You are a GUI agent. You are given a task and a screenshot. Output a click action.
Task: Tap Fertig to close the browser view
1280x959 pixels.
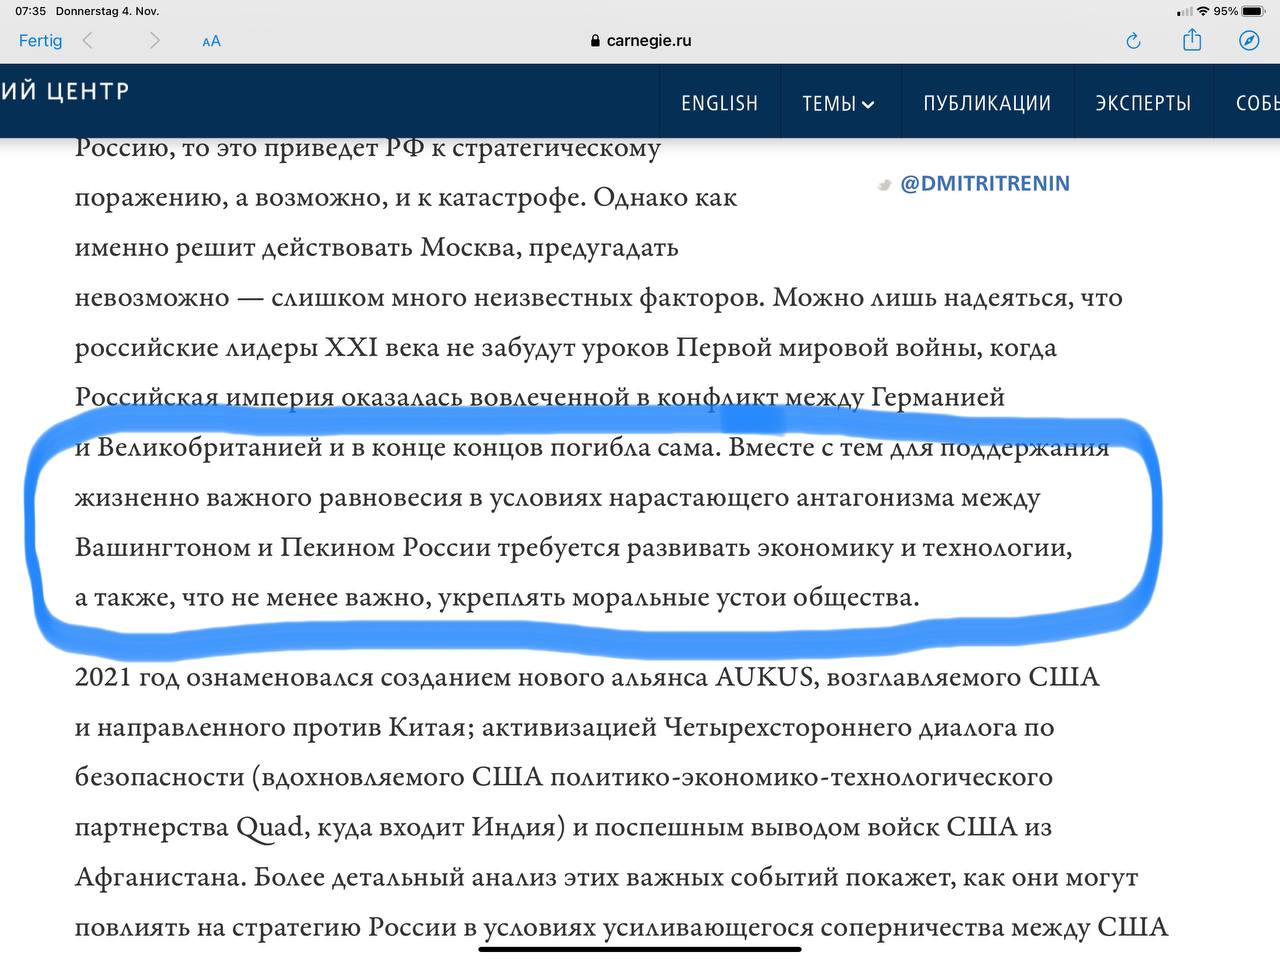pos(40,41)
